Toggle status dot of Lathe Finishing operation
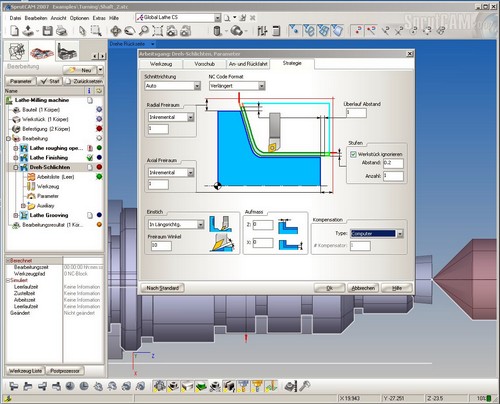This screenshot has width=500, height=404. (99, 157)
